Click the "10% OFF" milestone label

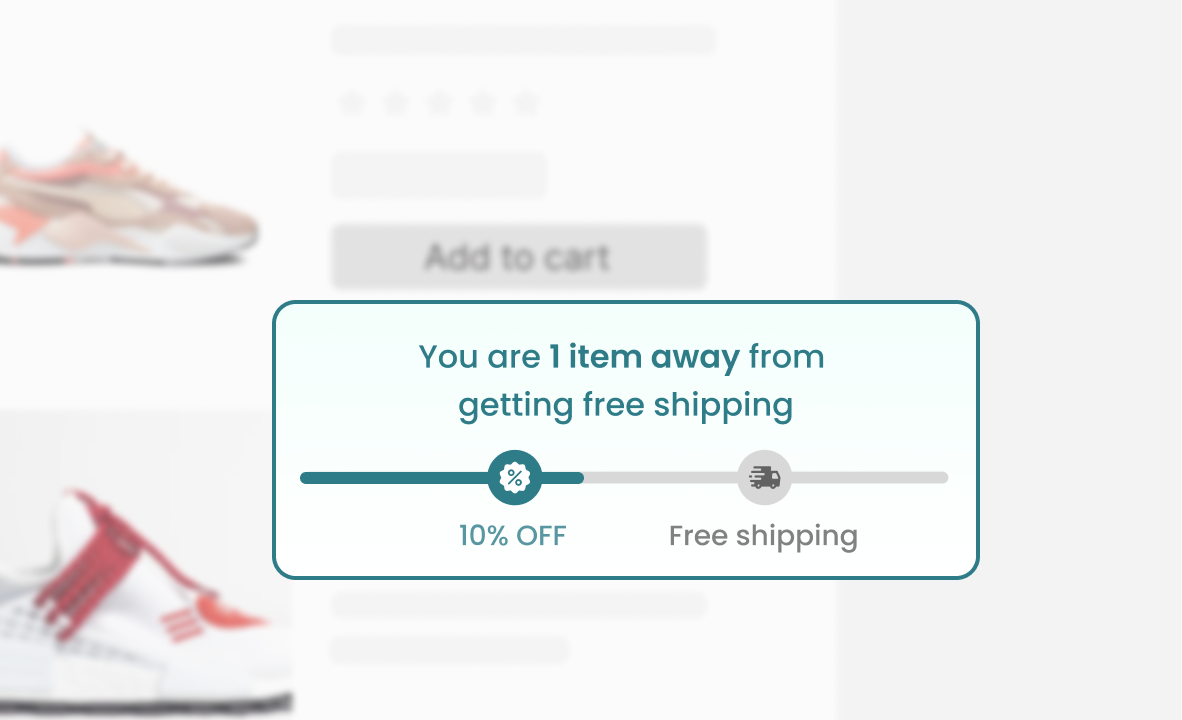click(x=512, y=536)
